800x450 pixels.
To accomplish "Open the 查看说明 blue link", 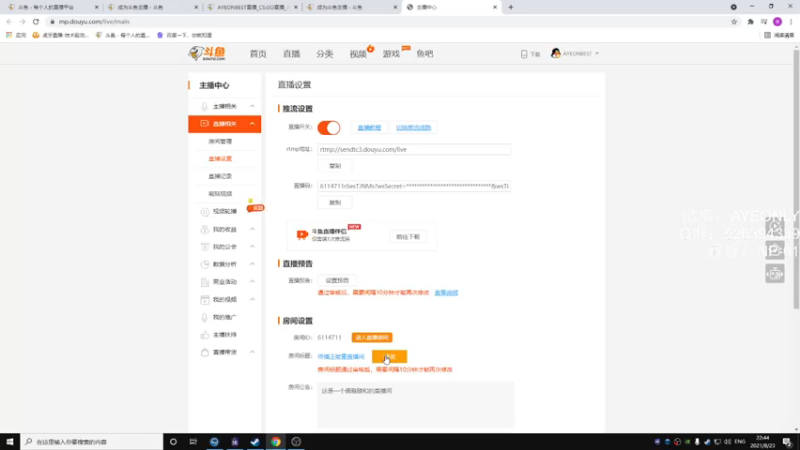I will (446, 293).
